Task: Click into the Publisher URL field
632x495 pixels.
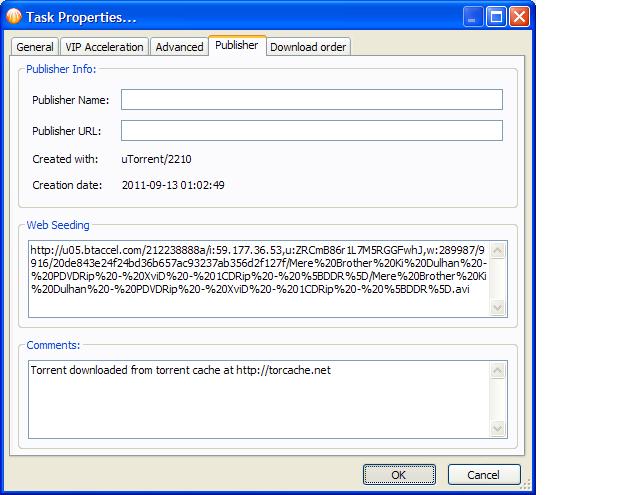Action: (x=311, y=131)
